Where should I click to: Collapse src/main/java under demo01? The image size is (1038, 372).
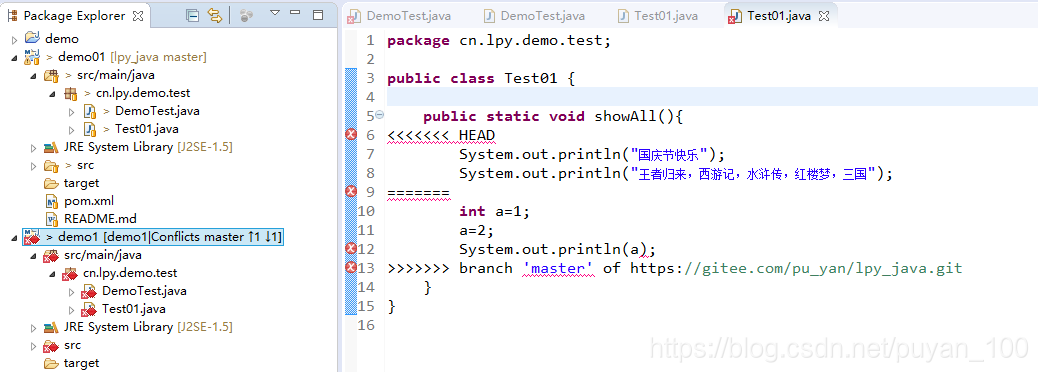34,75
